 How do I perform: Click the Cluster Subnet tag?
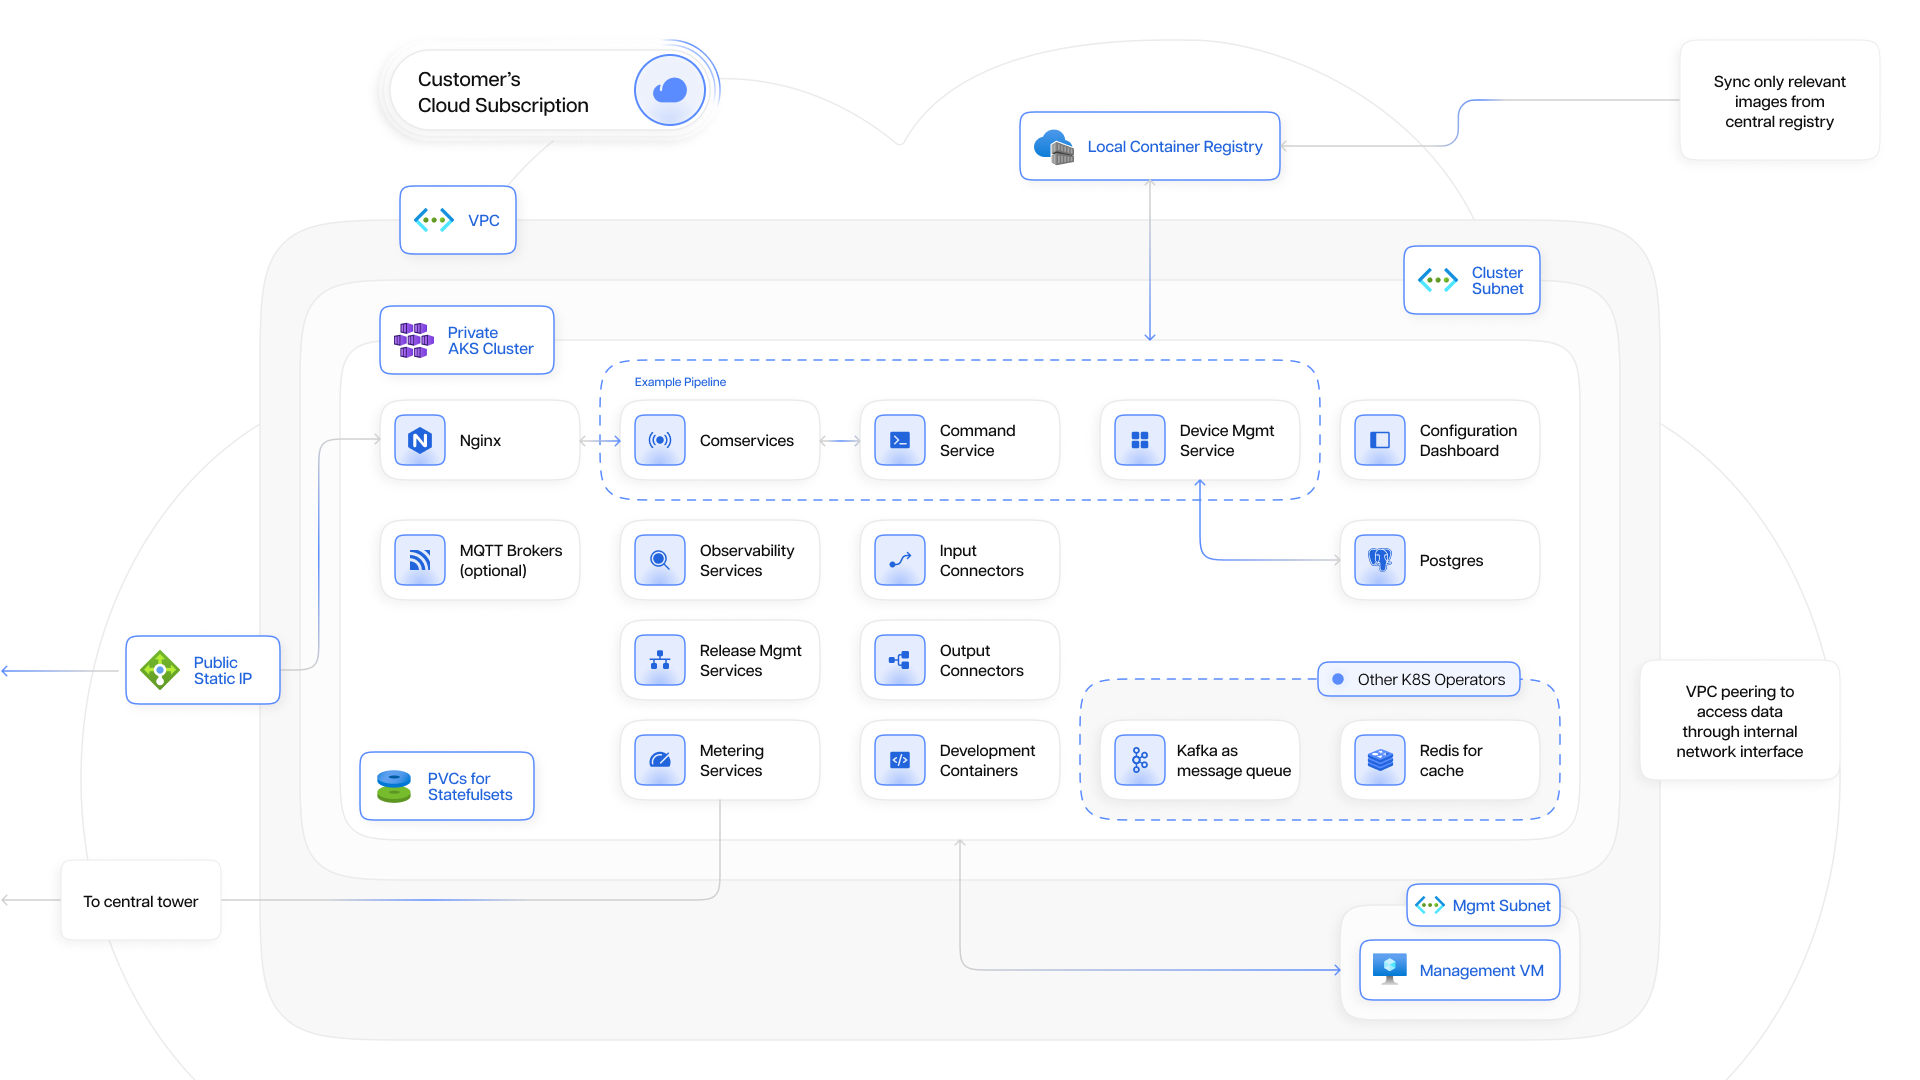pos(1471,280)
